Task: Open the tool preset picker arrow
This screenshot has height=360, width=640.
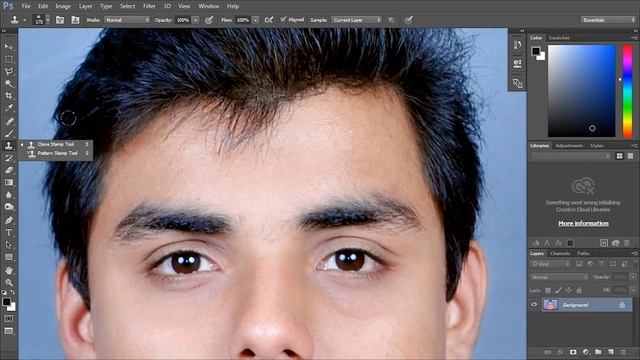Action: 24,20
